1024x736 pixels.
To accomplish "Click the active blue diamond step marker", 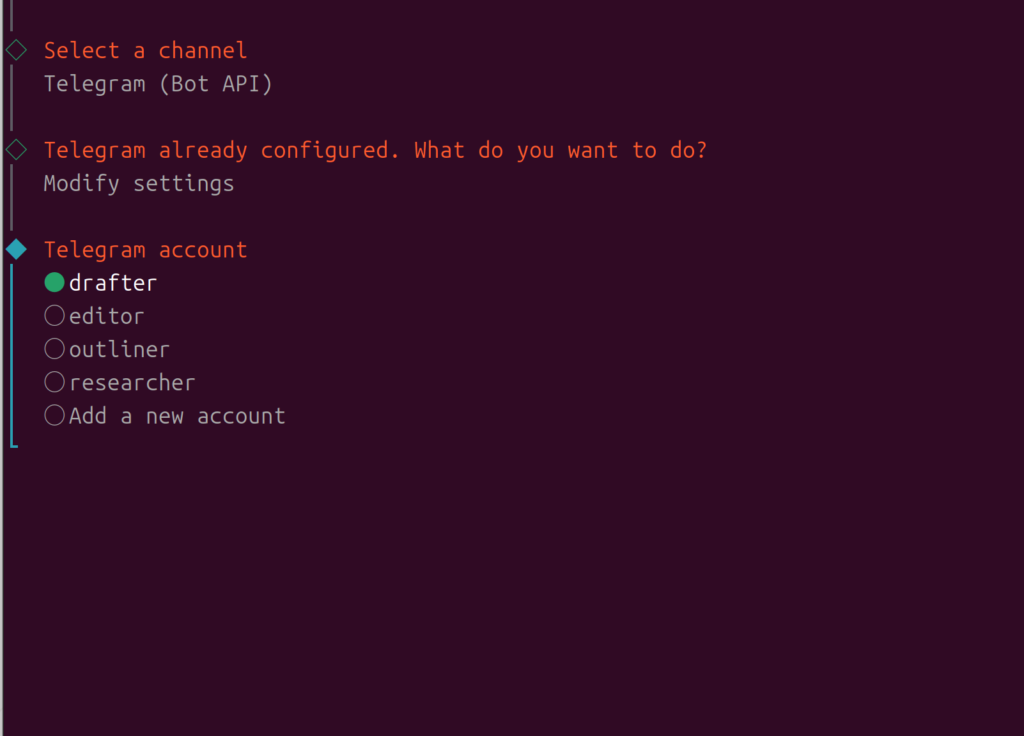I will coord(16,249).
